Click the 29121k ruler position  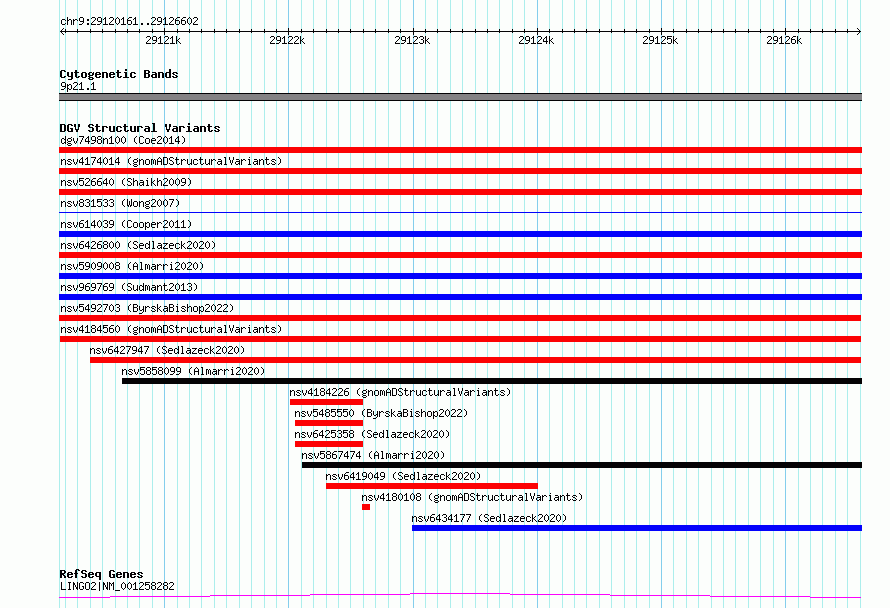coord(163,40)
